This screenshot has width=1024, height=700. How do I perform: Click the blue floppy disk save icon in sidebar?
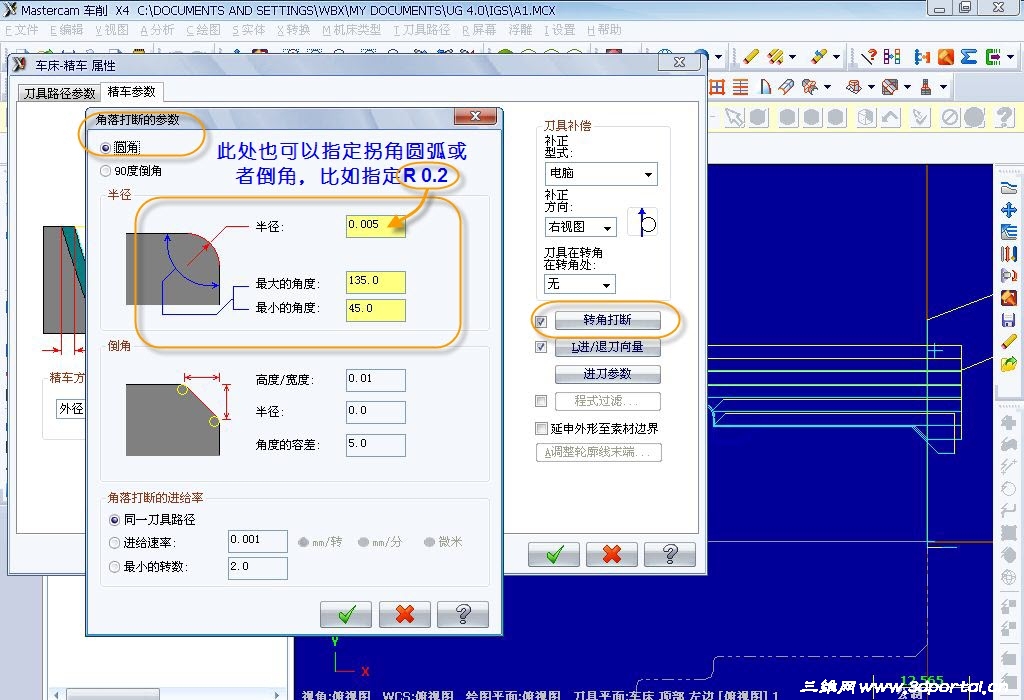[1008, 320]
